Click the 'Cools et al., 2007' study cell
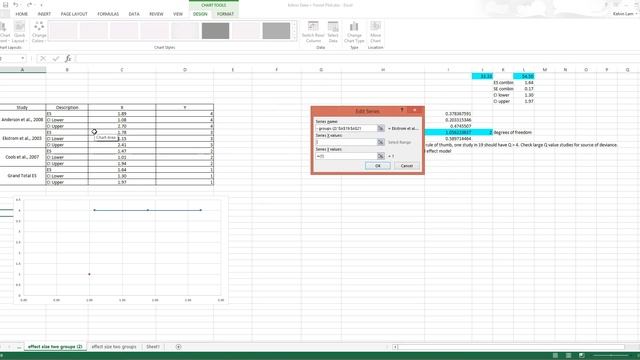Screen dimensions: 640x360 point(22,157)
